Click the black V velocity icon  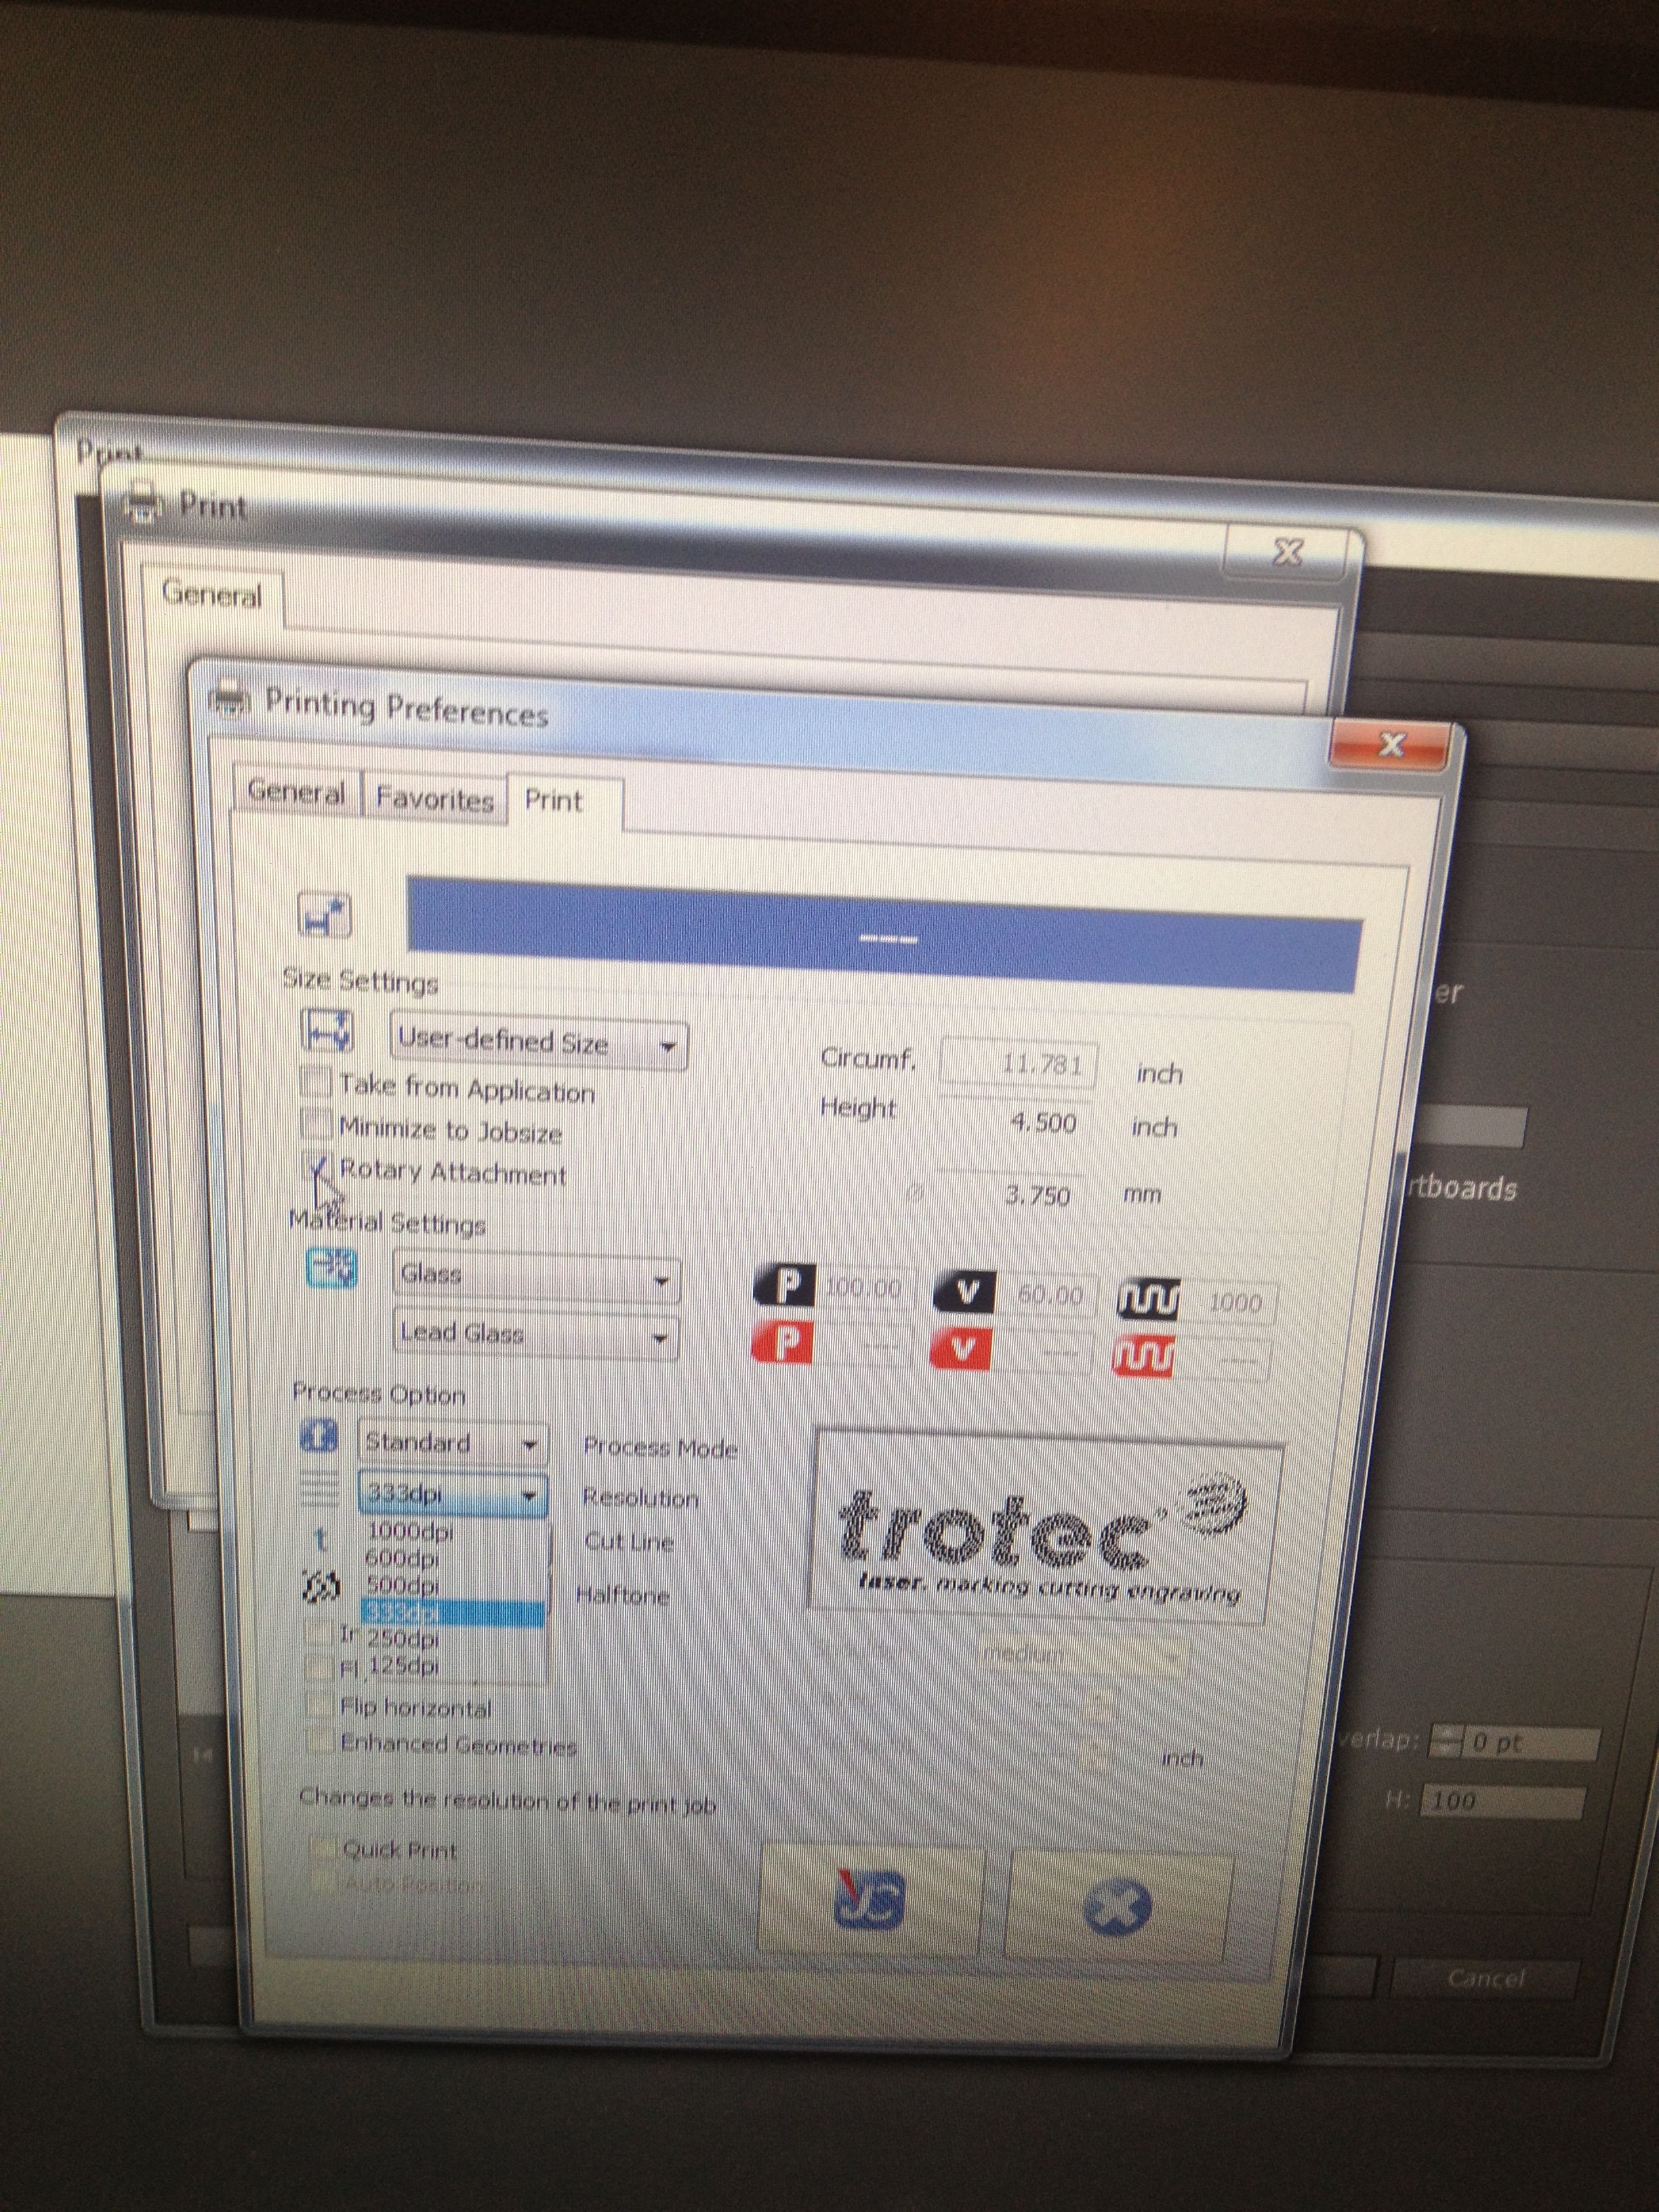964,1293
